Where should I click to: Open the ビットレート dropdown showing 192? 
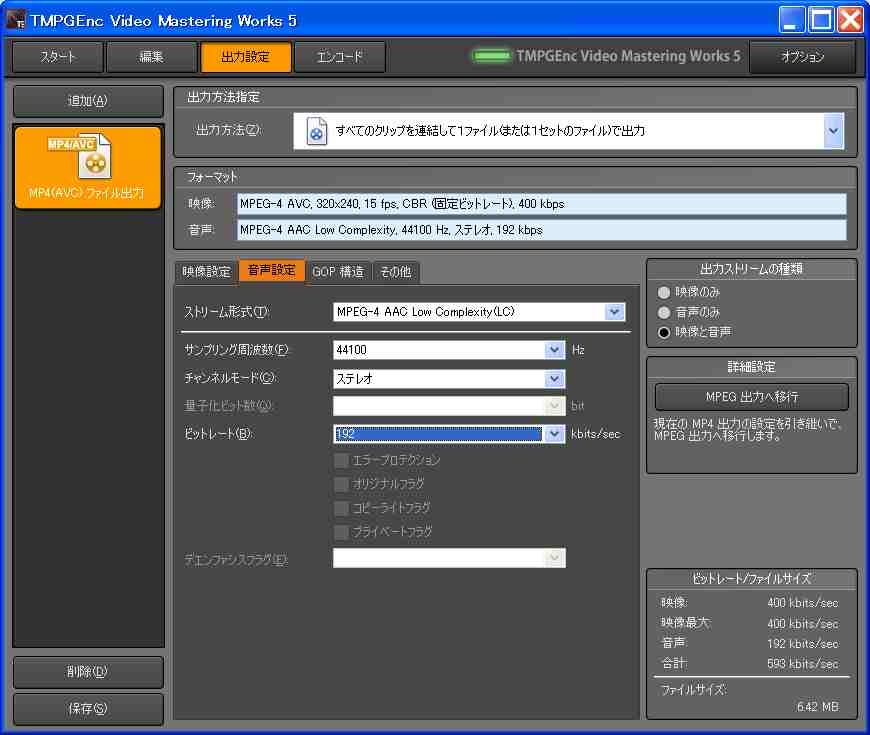[554, 434]
